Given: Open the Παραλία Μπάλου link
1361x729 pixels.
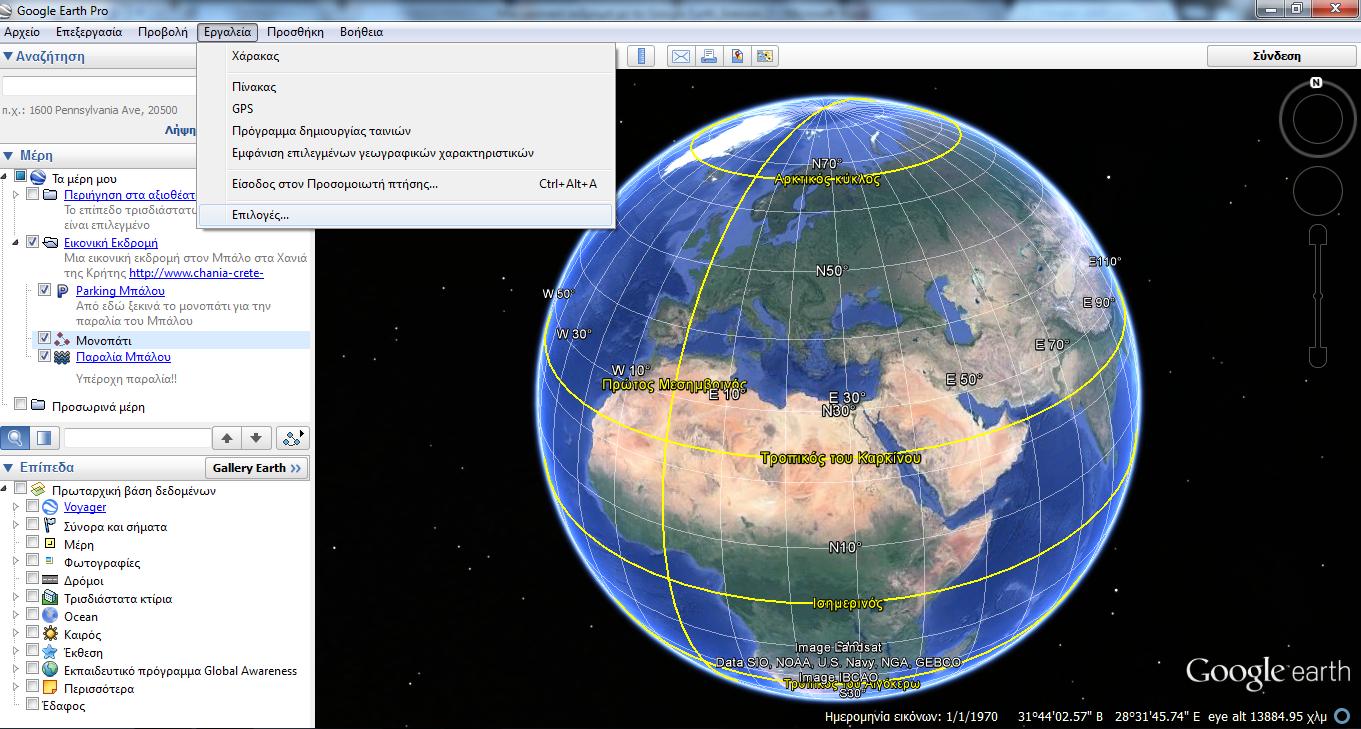Looking at the screenshot, I should tap(123, 357).
